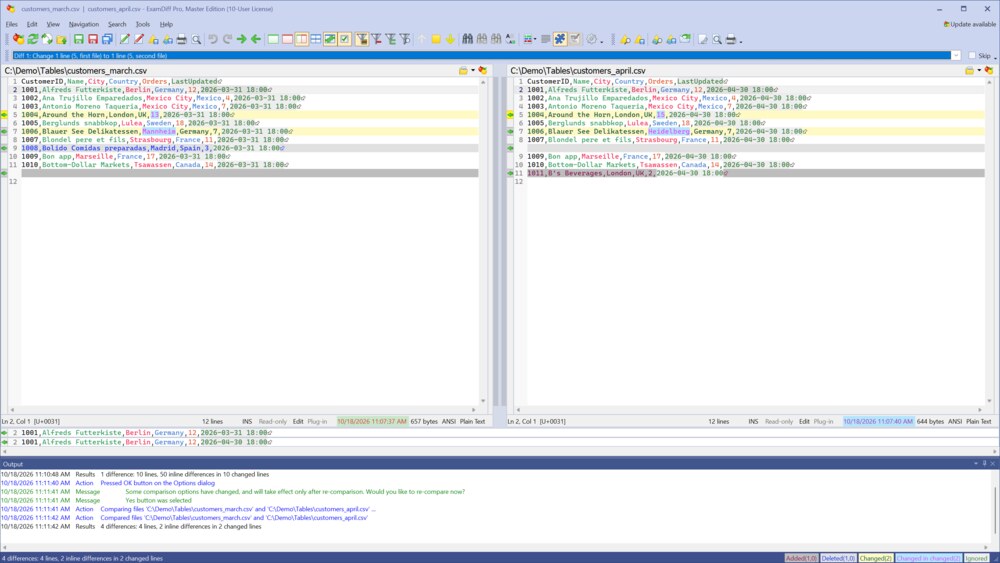This screenshot has width=1000, height=563.
Task: Click the Print toolbar icon next to magnifier
Action: (x=182, y=40)
